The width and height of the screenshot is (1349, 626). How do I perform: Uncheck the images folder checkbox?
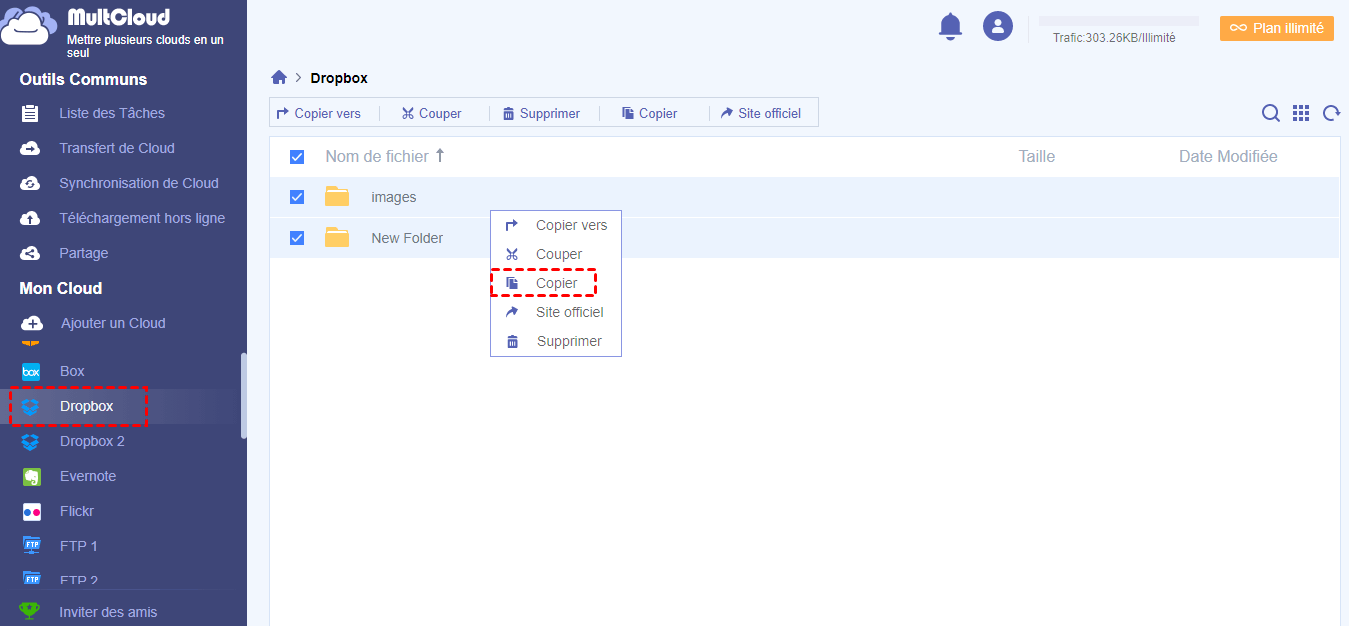(x=297, y=197)
